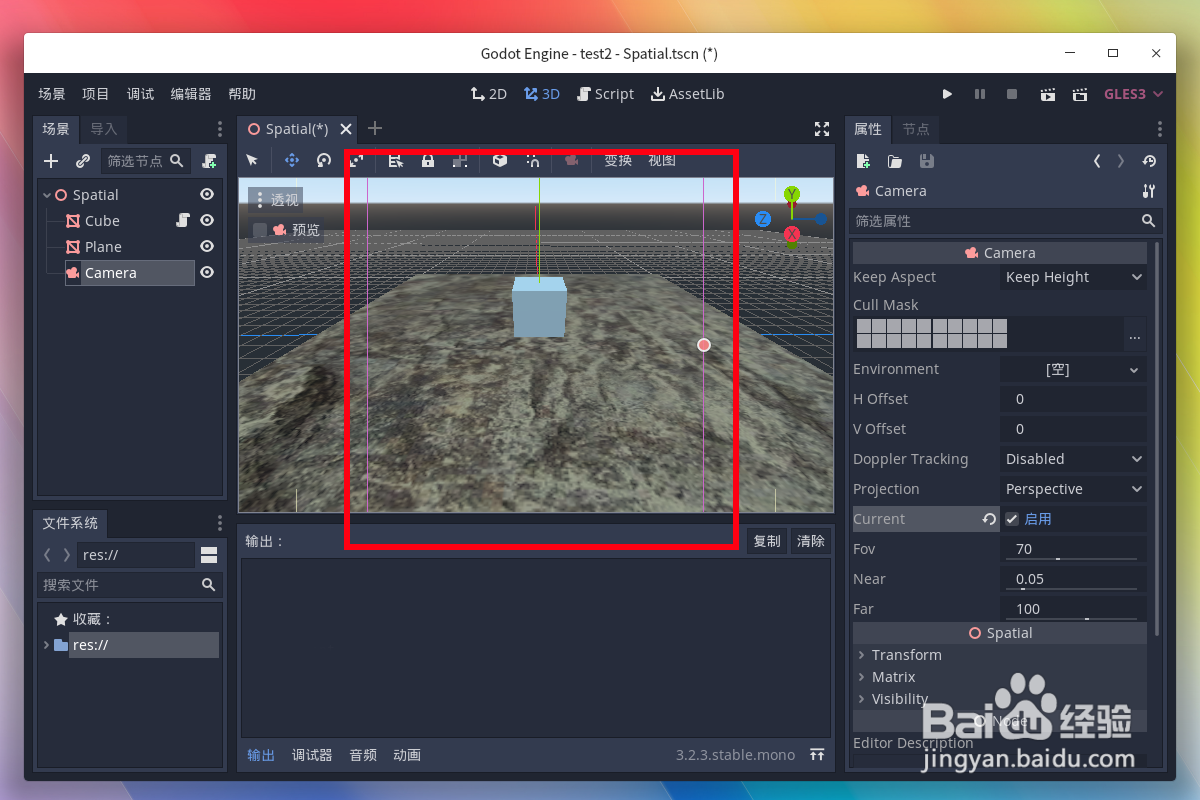Viewport: 1200px width, 800px height.
Task: Open the 场景 menu
Action: click(52, 94)
